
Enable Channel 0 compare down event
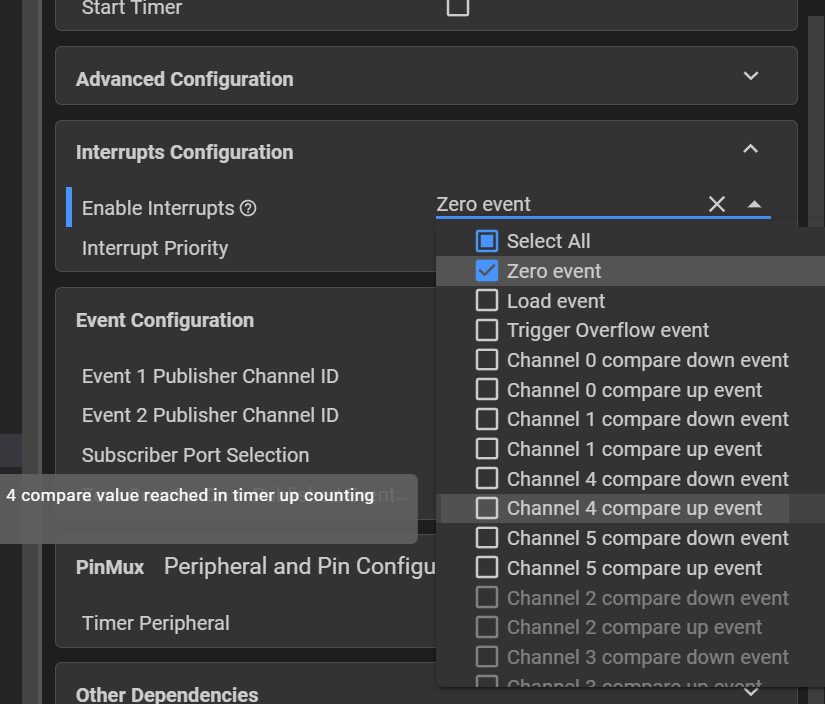click(x=487, y=360)
